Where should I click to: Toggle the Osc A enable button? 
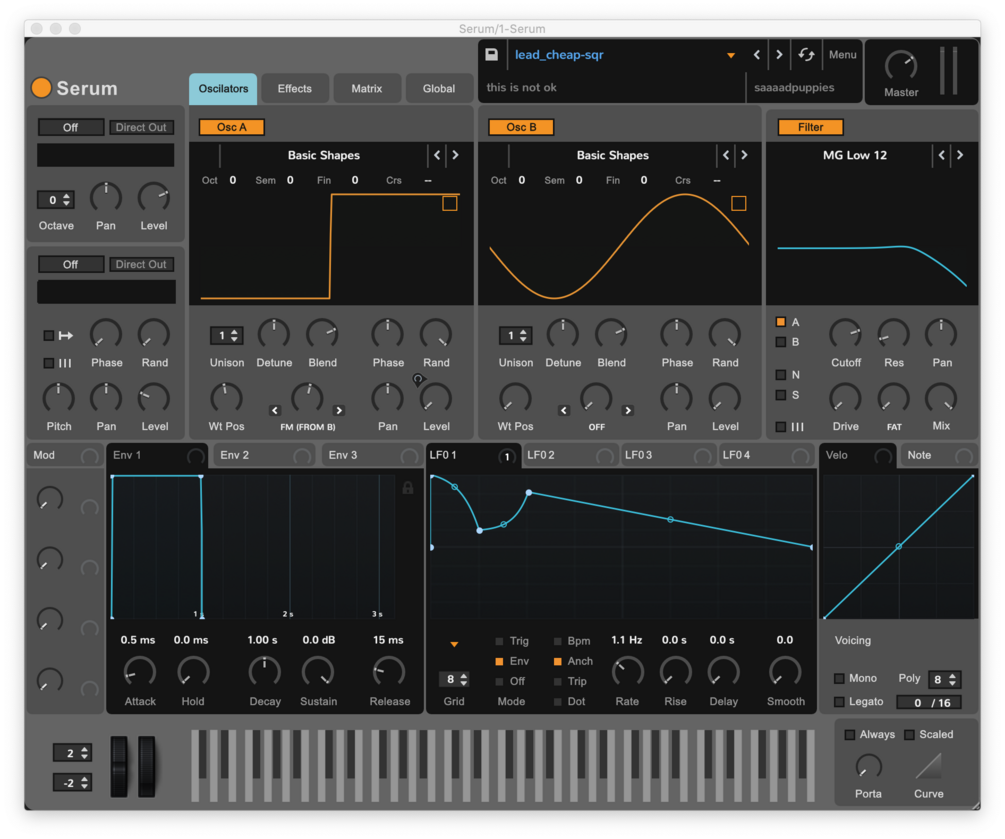(x=231, y=127)
